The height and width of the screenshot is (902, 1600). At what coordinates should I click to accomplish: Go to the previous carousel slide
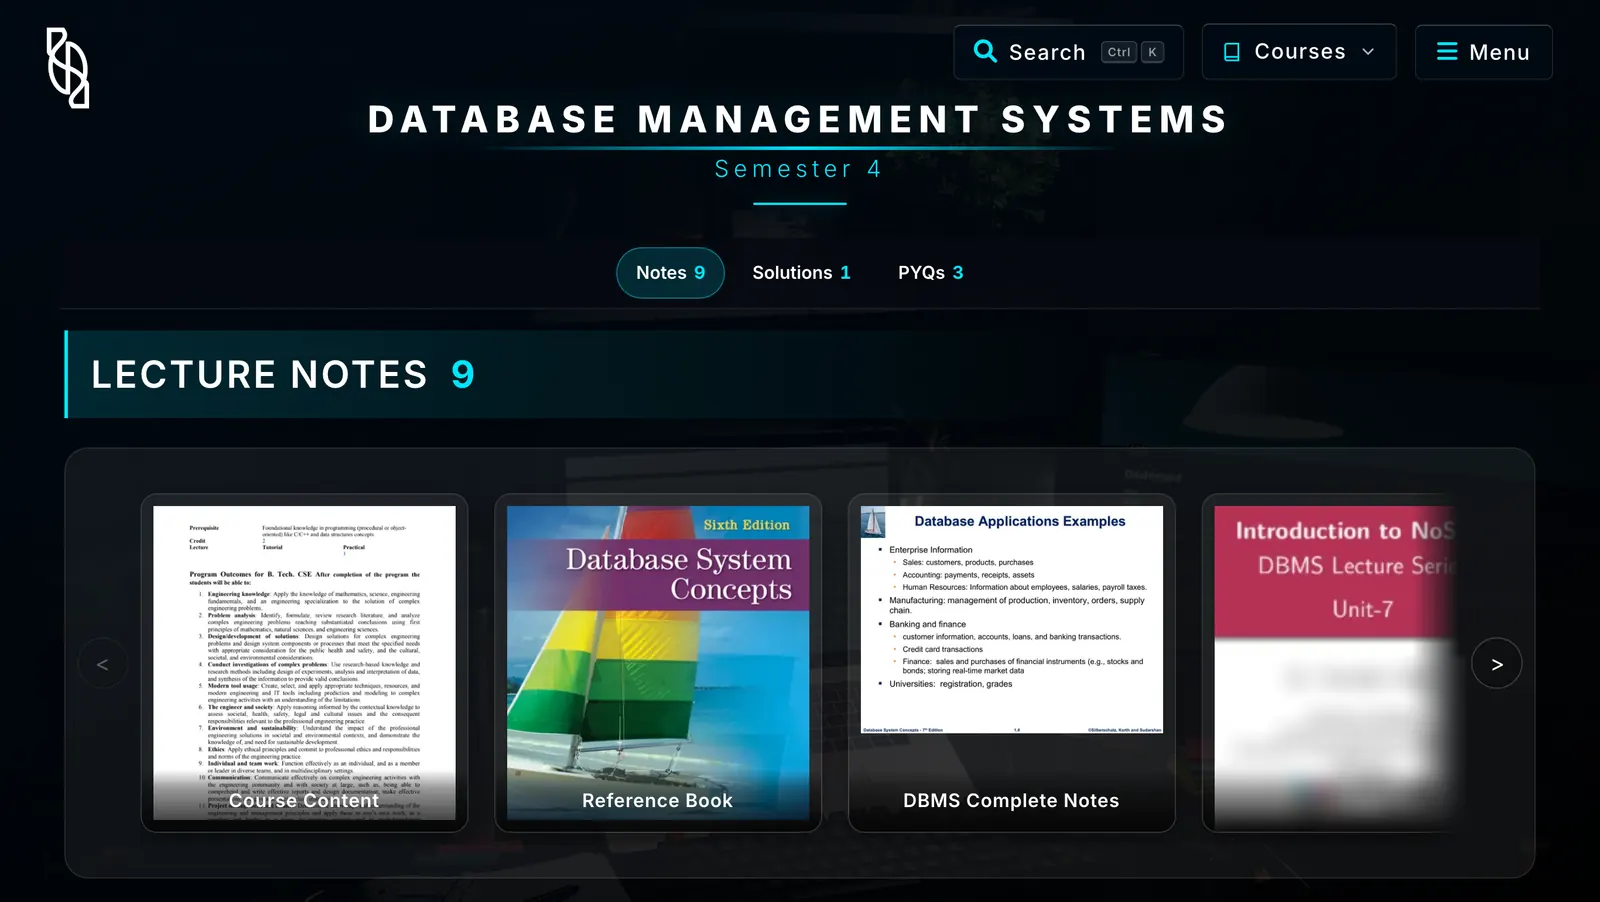(102, 664)
